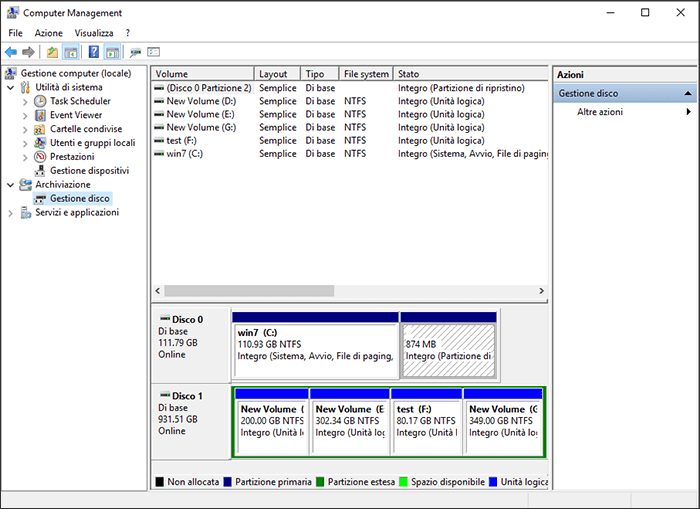The height and width of the screenshot is (509, 700).
Task: Select the 349.00 GB New Volume partition block
Action: [503, 422]
